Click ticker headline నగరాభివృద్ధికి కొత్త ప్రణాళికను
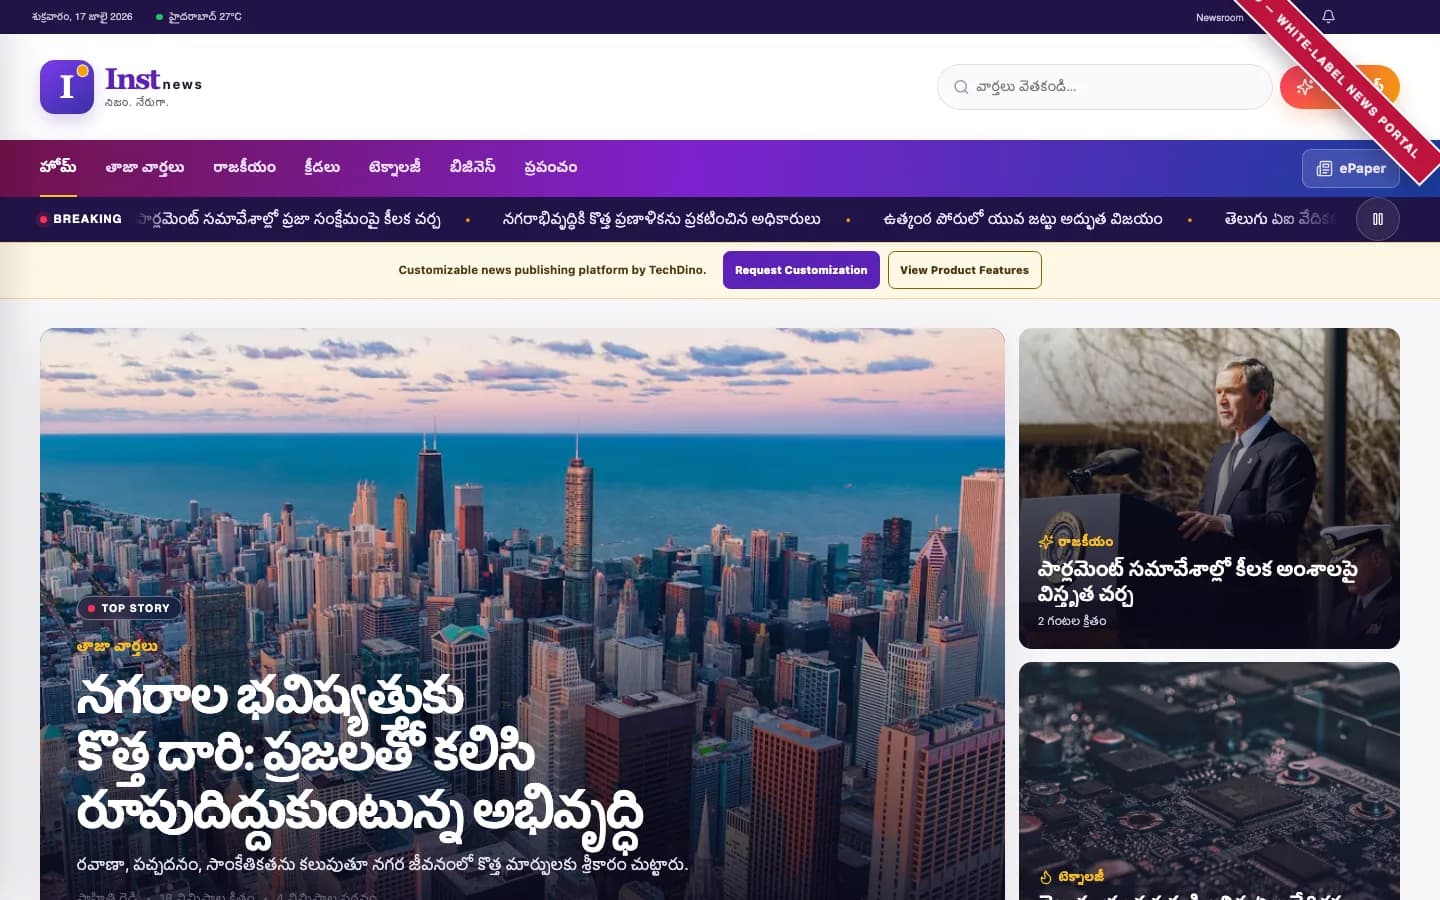The height and width of the screenshot is (900, 1440). (662, 219)
